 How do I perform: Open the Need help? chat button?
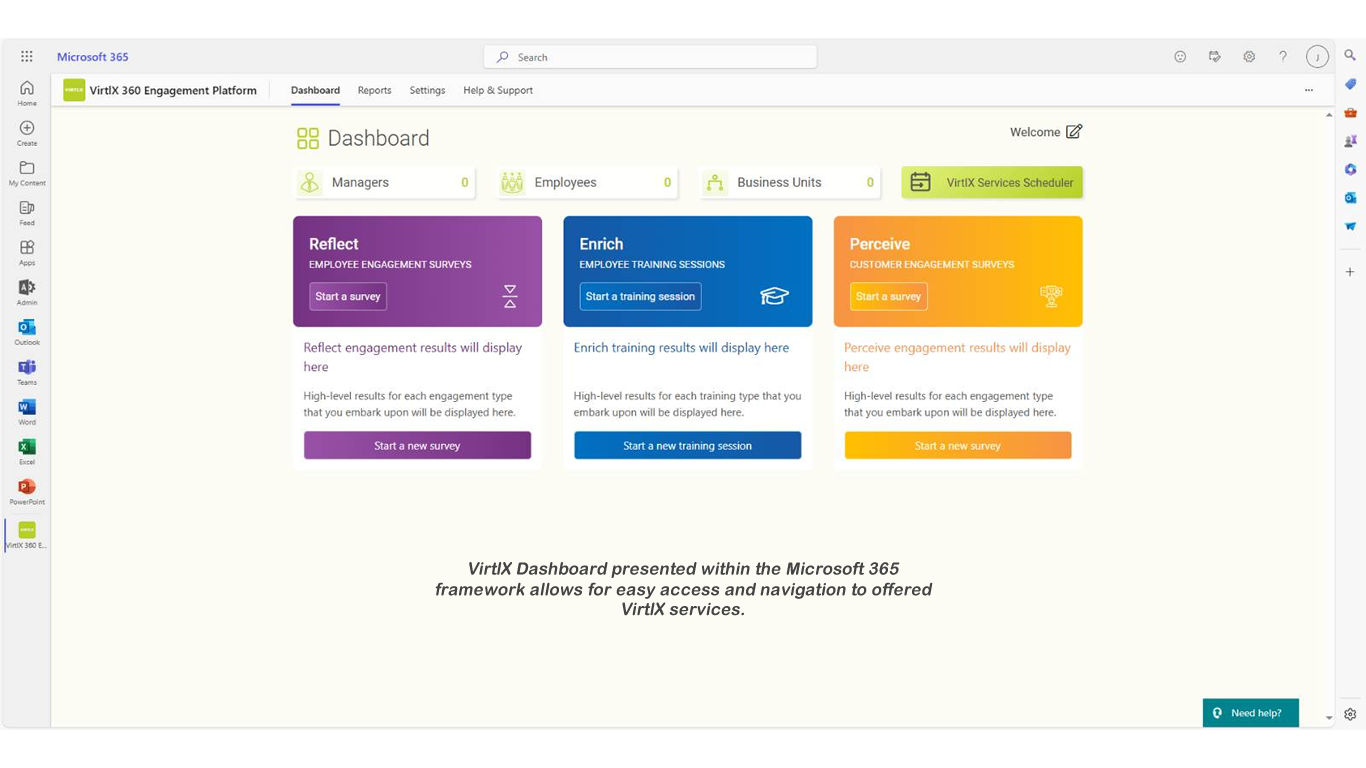(1250, 713)
